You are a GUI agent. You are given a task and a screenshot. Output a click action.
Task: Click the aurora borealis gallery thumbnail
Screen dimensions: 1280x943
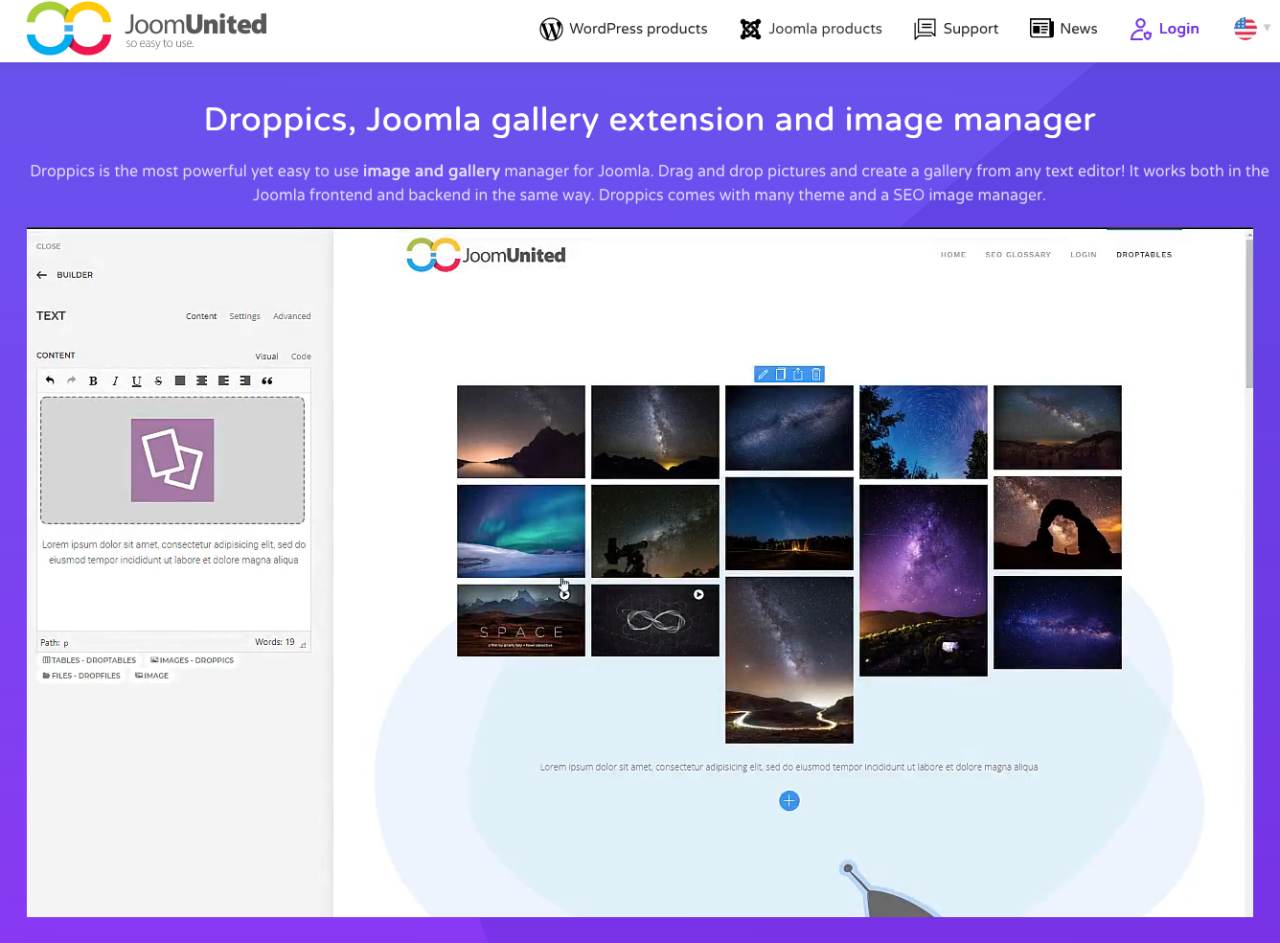tap(521, 531)
